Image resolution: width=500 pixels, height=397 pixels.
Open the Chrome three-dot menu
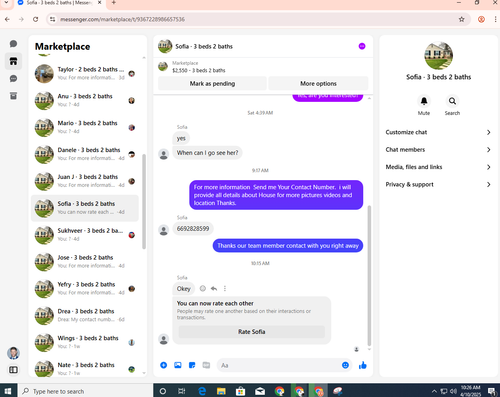pyautogui.click(x=496, y=19)
